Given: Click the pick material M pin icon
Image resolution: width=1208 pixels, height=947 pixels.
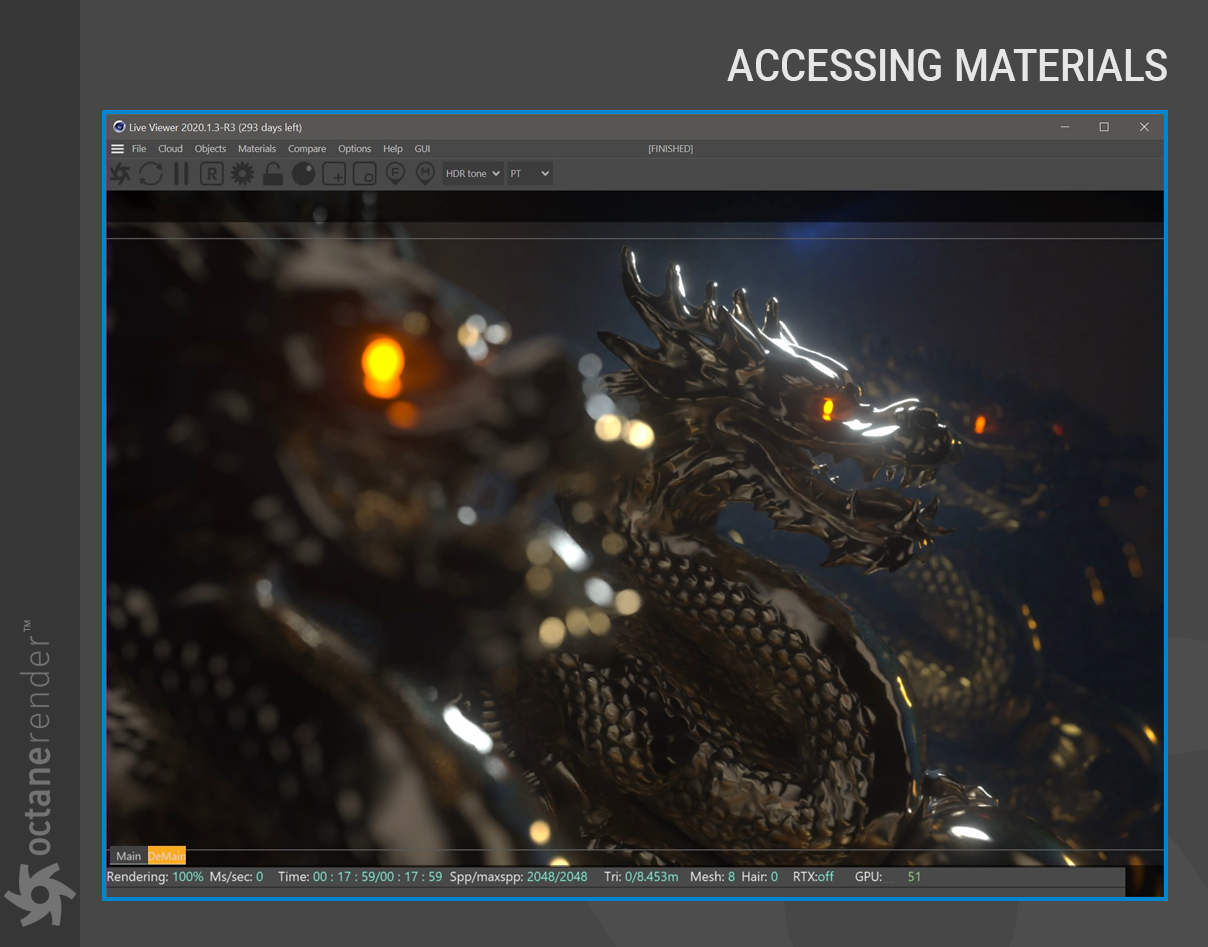Looking at the screenshot, I should coord(425,174).
